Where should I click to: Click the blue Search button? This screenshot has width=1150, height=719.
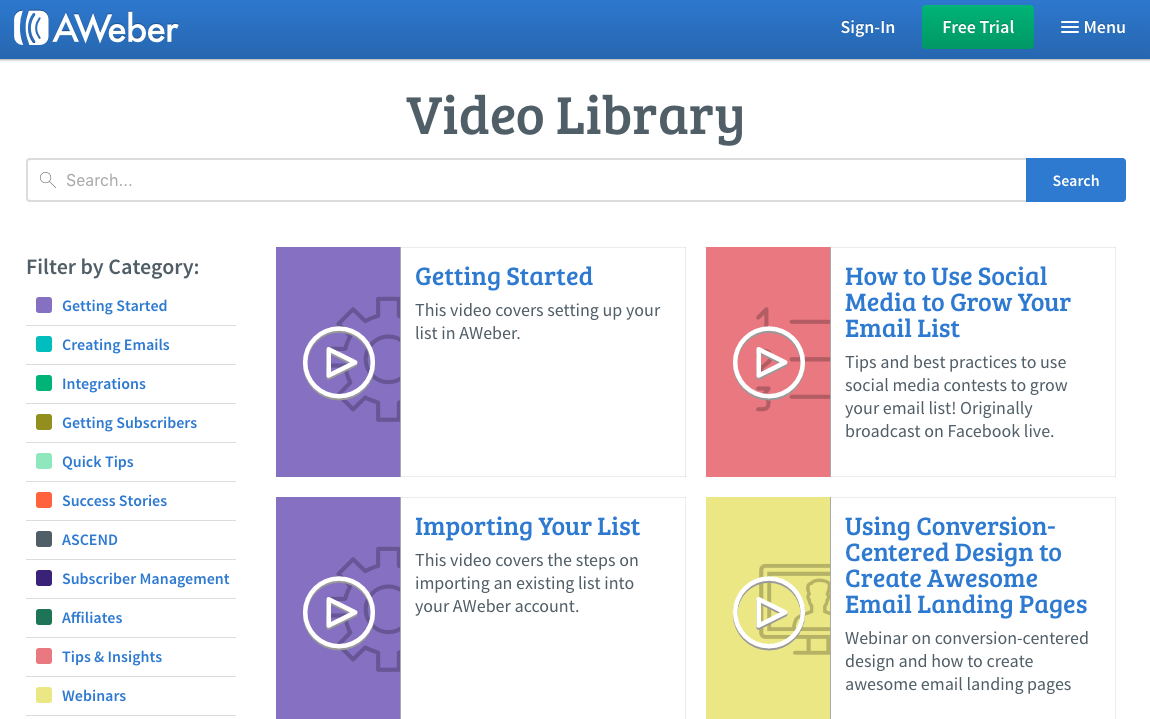pyautogui.click(x=1075, y=180)
